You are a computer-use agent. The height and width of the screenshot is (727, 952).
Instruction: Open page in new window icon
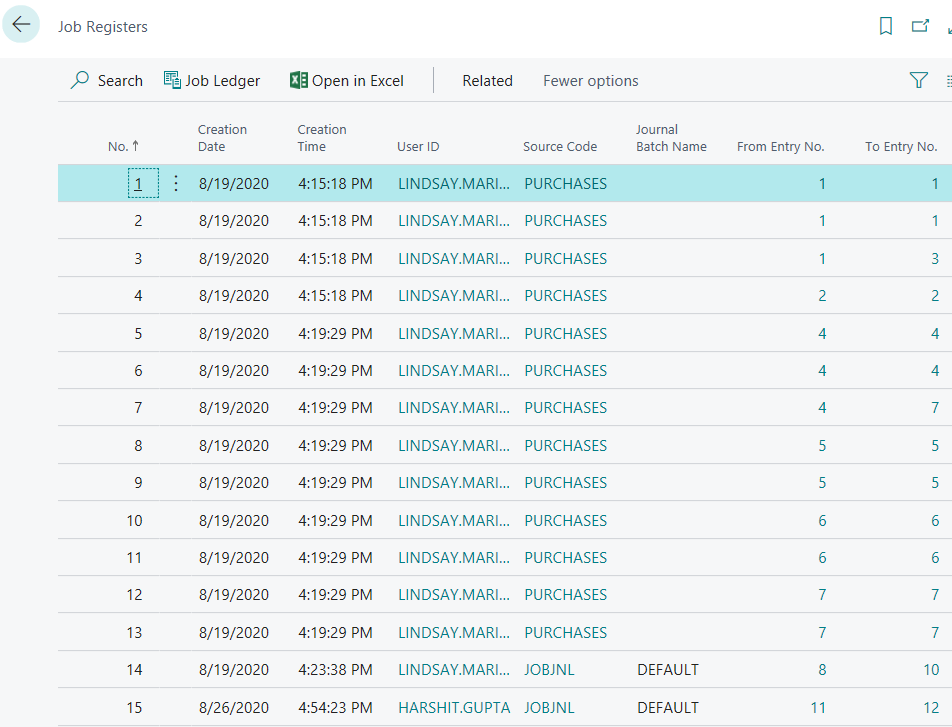pyautogui.click(x=920, y=27)
